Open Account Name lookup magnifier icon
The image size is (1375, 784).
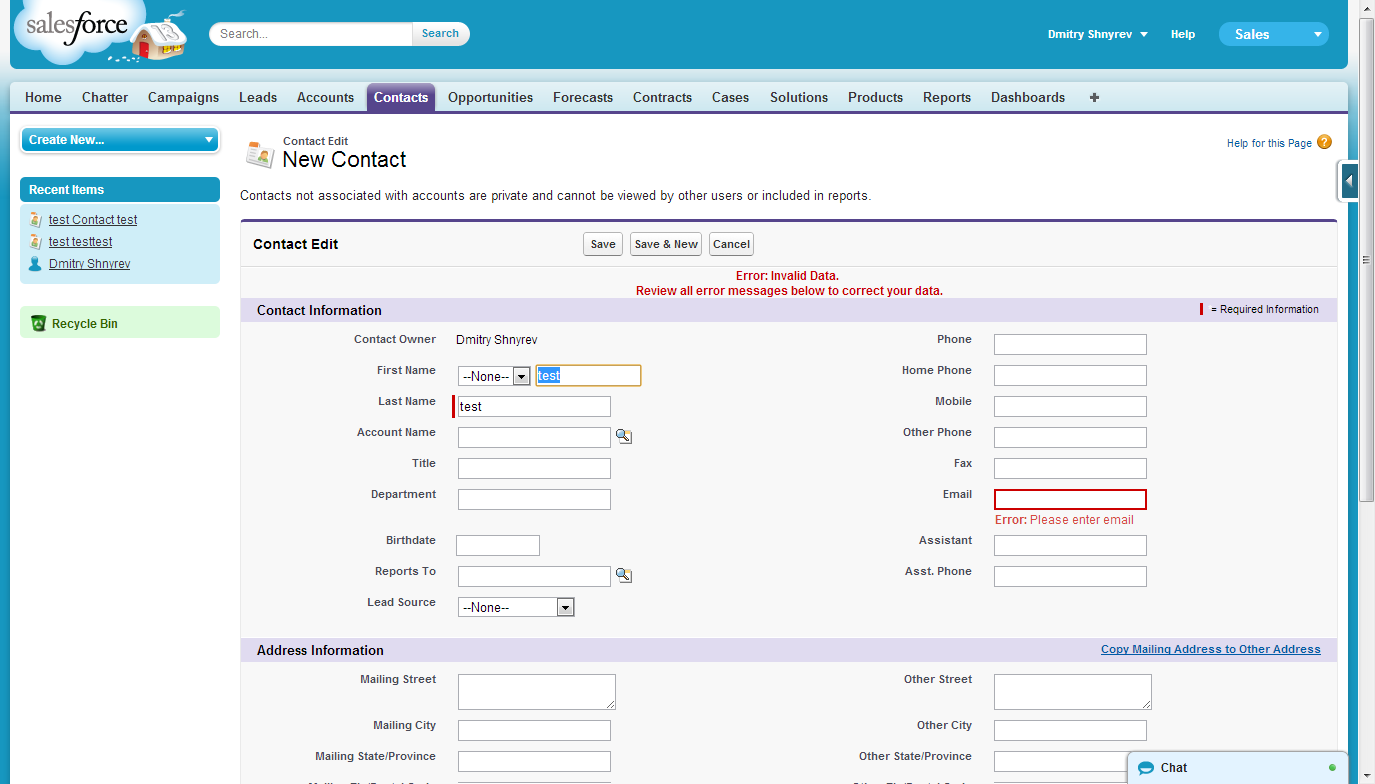pyautogui.click(x=623, y=437)
